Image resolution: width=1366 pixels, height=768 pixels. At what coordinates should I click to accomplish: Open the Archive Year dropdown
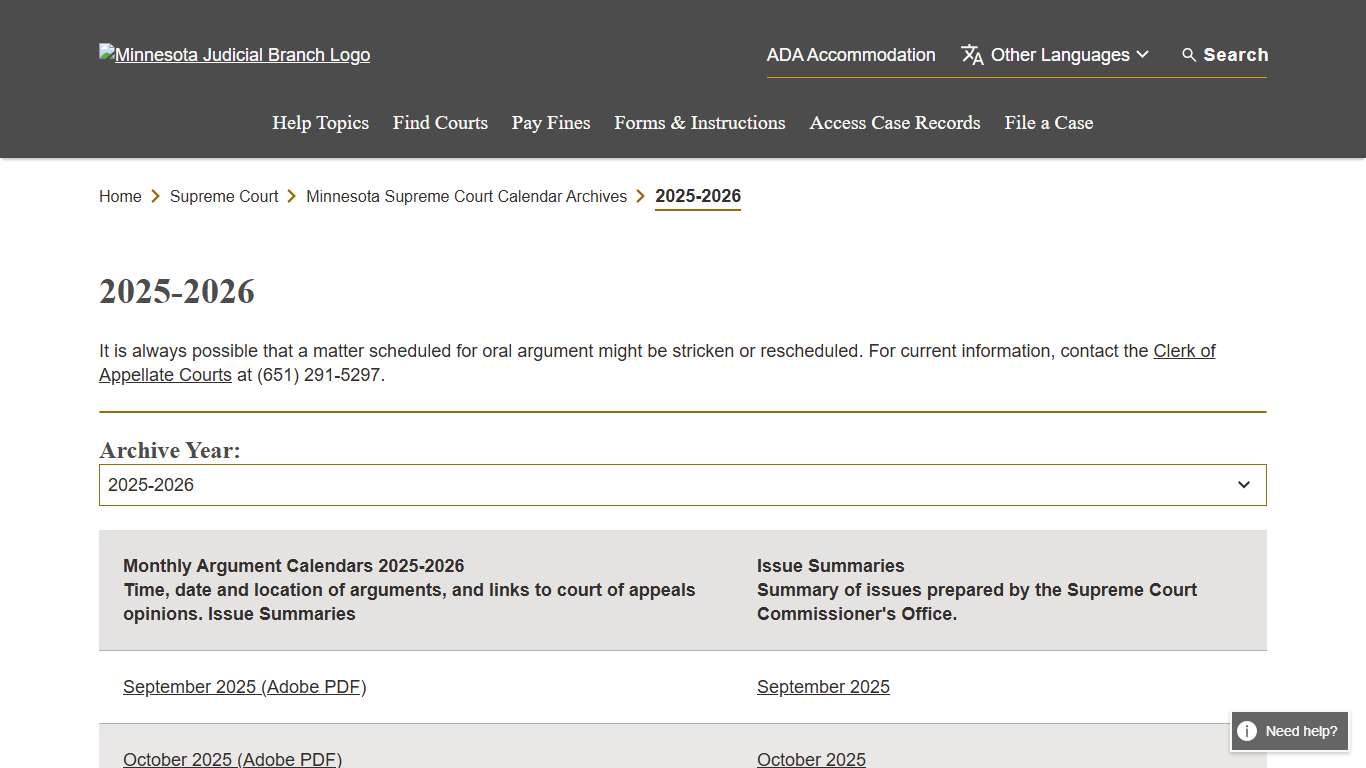682,485
